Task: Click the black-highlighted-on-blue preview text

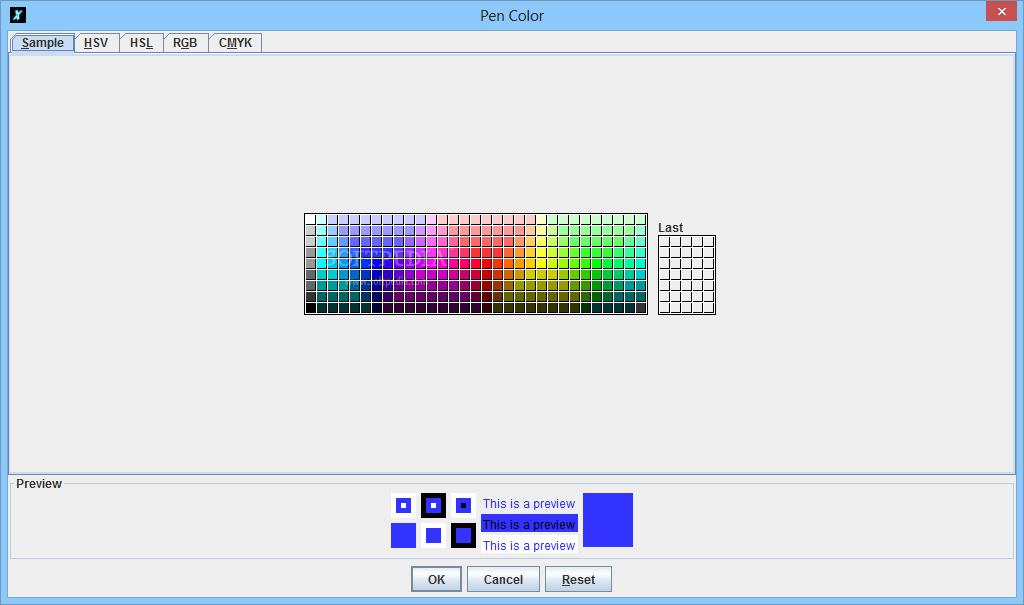Action: click(x=529, y=524)
